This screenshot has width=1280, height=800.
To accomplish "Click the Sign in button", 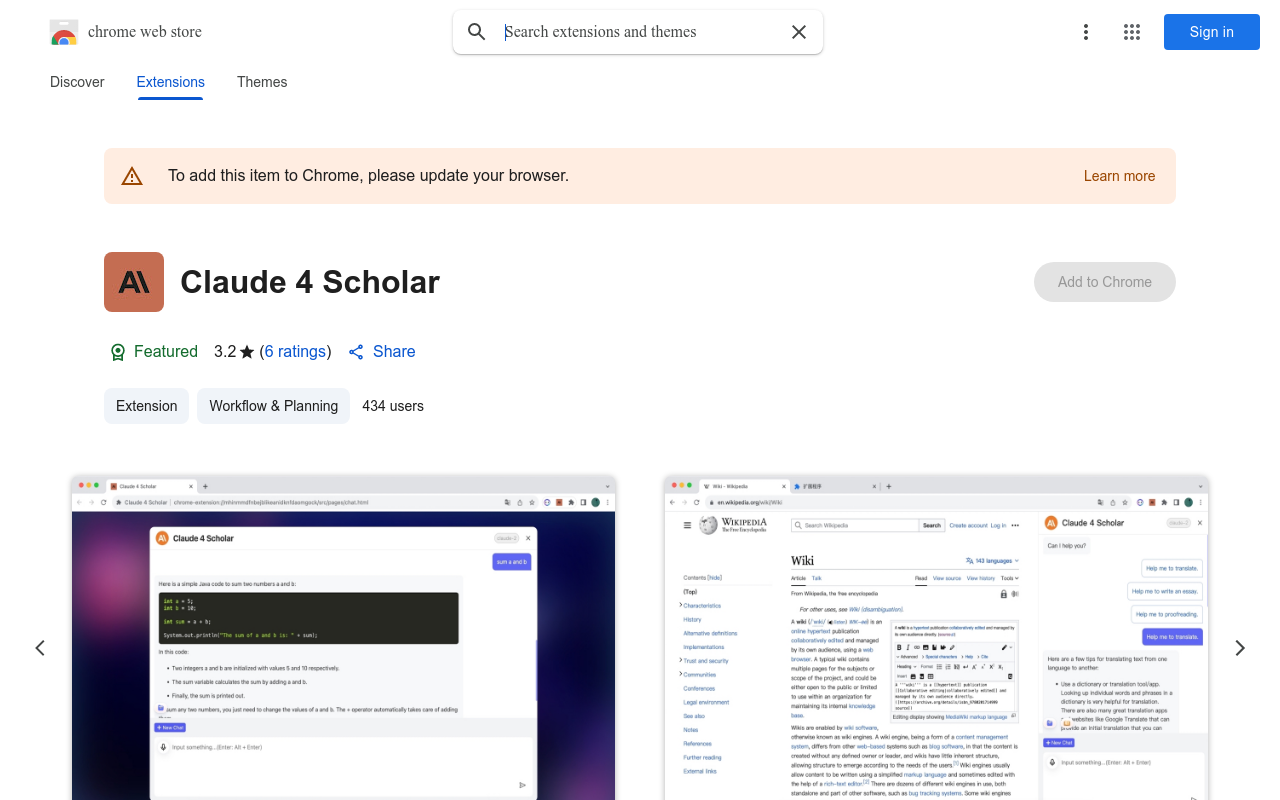I will 1211,32.
